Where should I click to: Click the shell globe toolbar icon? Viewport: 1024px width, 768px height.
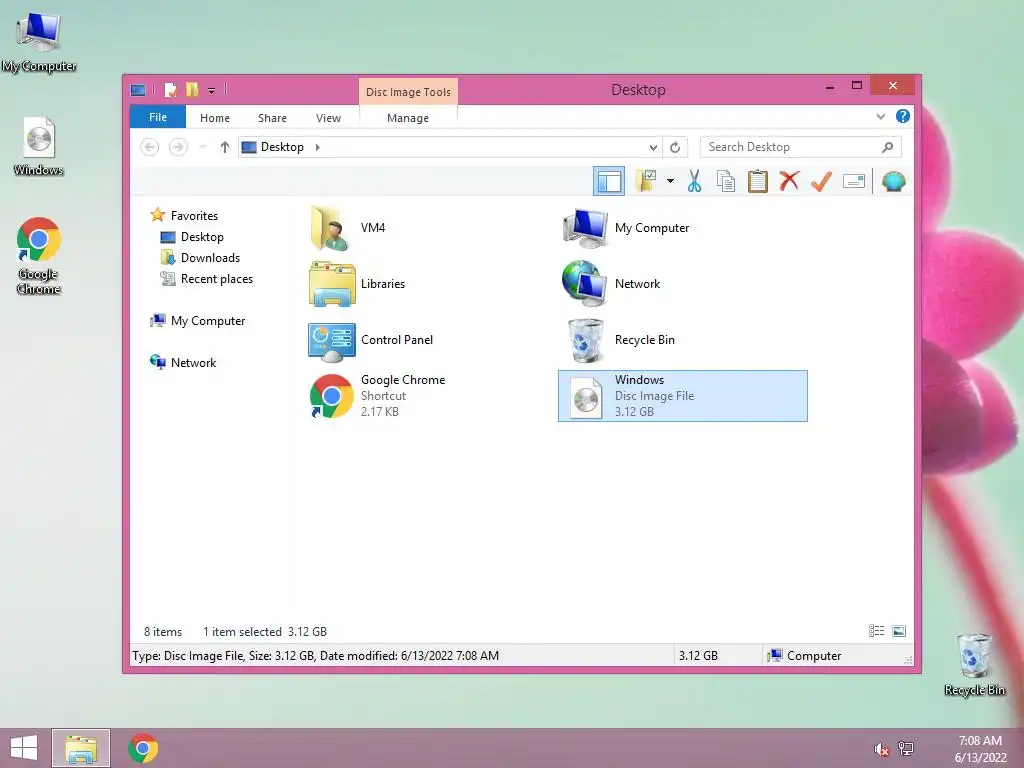point(893,181)
